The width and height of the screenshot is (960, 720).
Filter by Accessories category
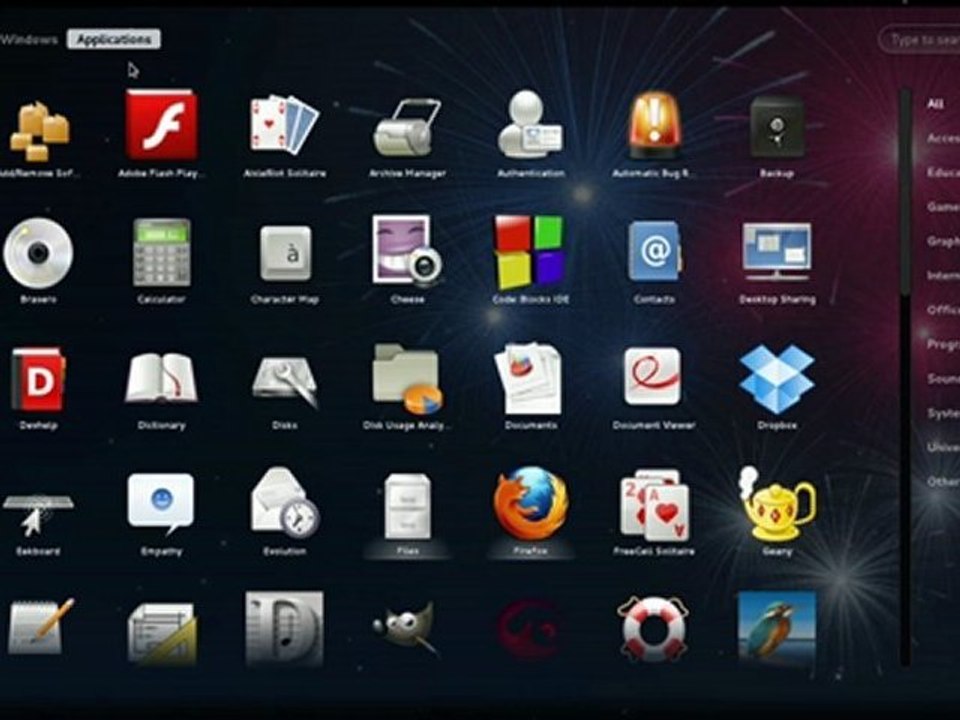pos(943,138)
